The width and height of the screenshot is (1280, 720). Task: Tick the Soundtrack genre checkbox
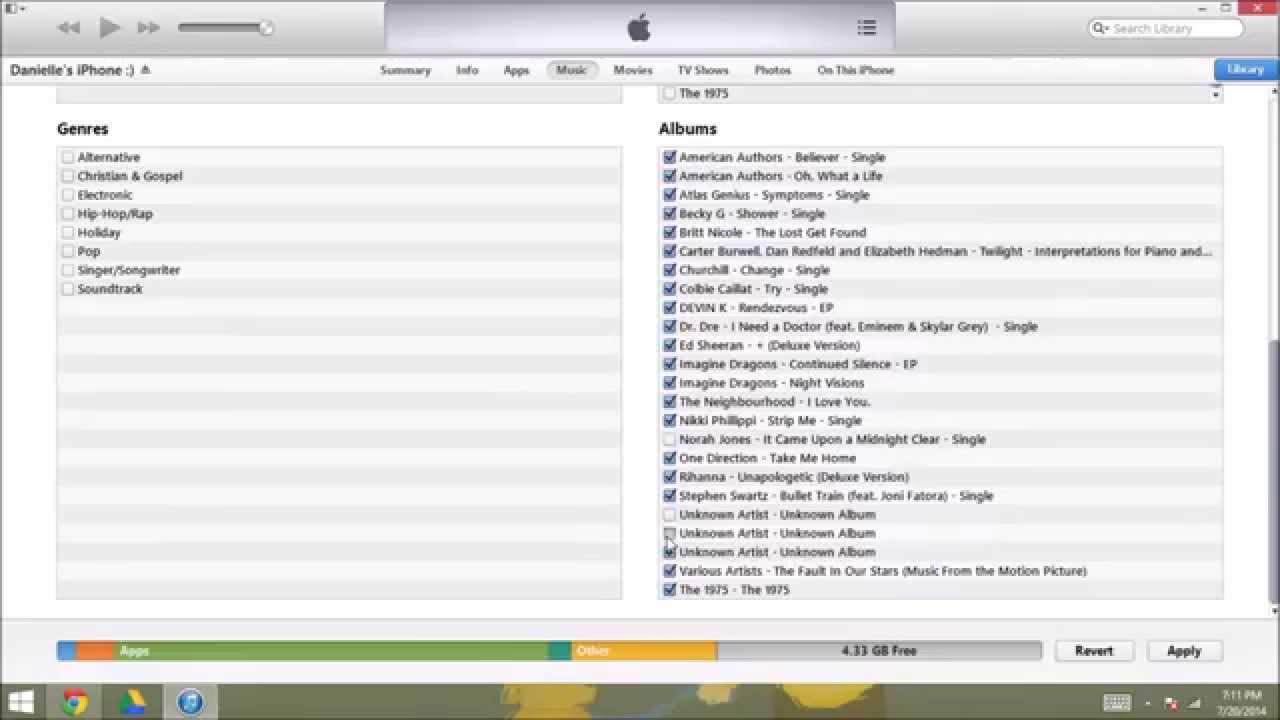click(x=68, y=289)
